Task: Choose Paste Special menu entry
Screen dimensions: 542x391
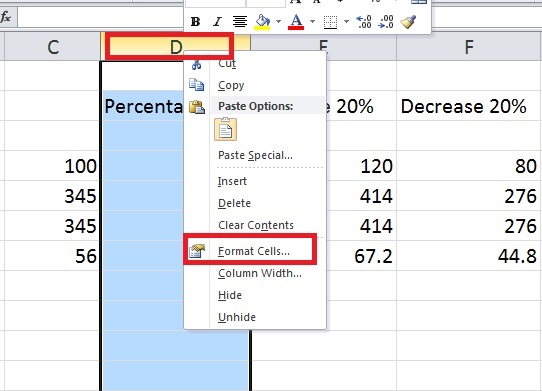Action: pos(255,155)
